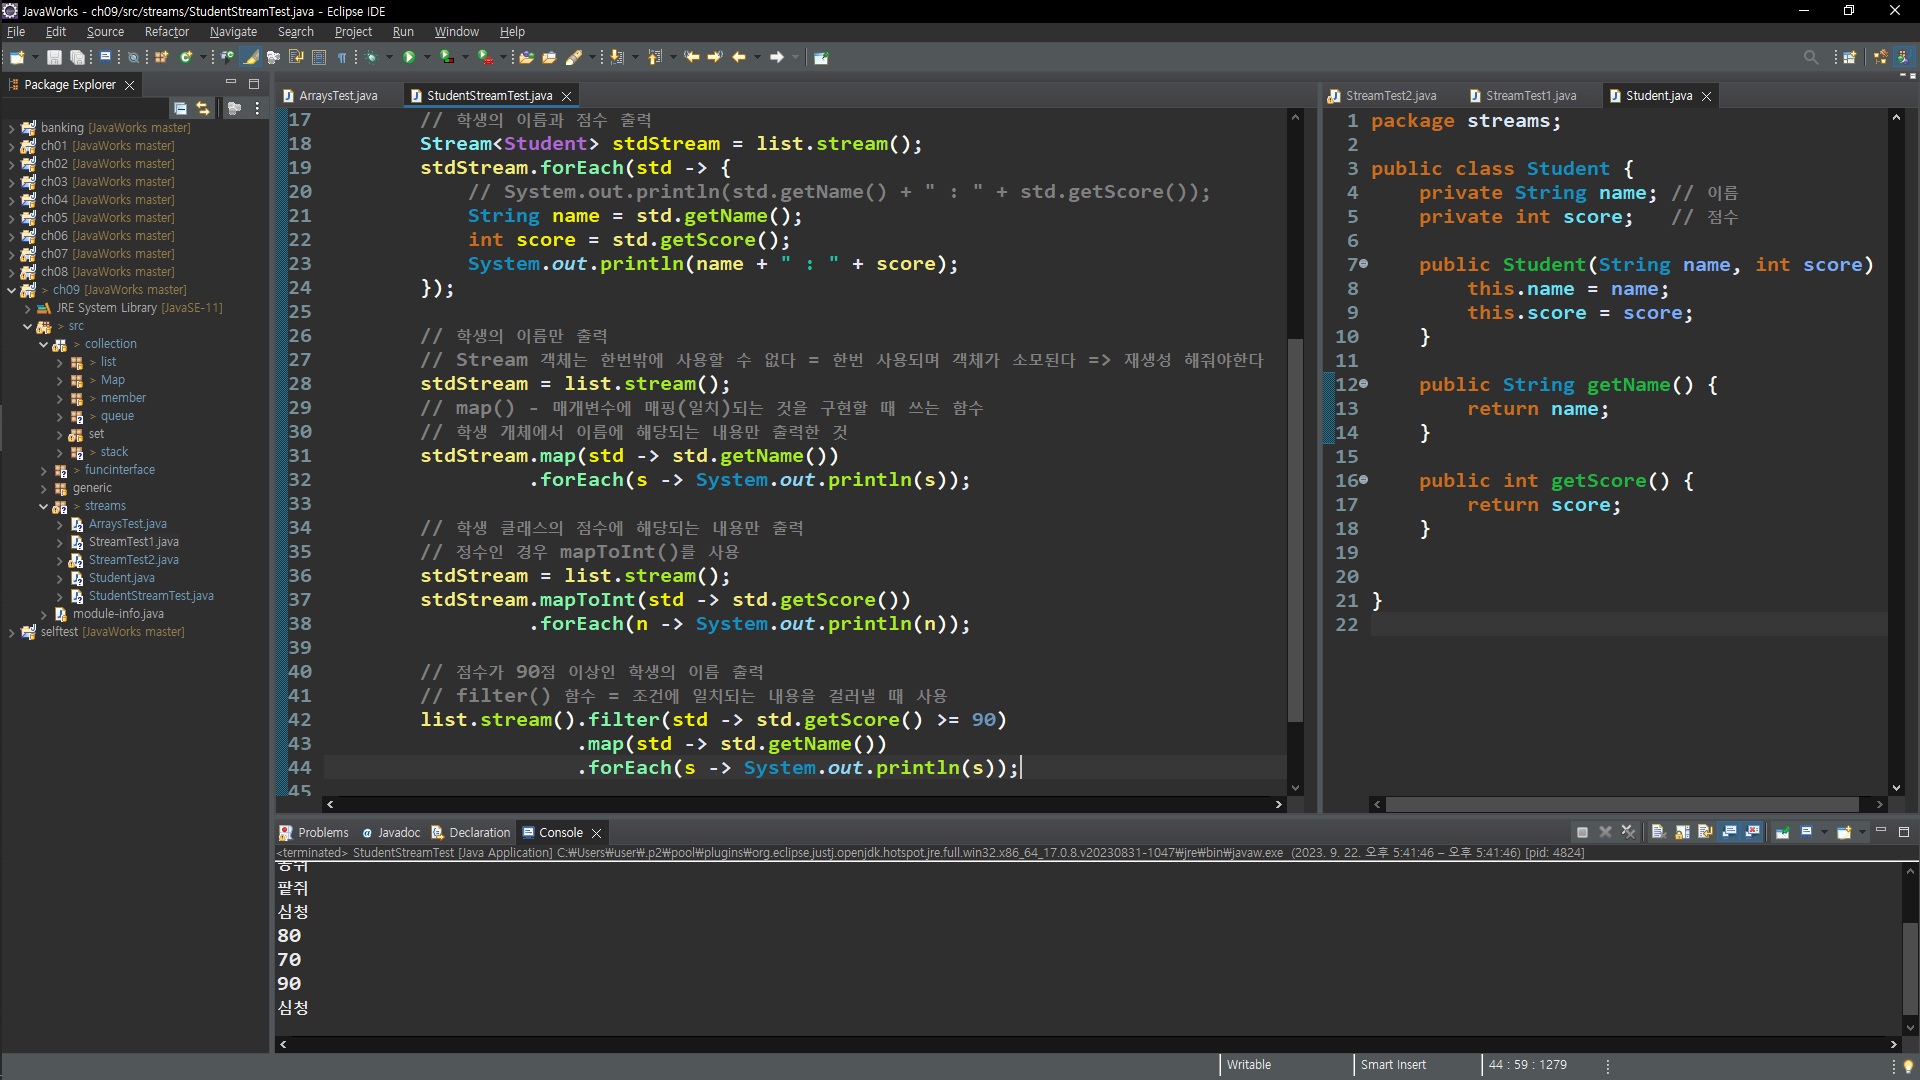1920x1080 pixels.
Task: Click the Open Type toolbar icon
Action: pos(526,57)
